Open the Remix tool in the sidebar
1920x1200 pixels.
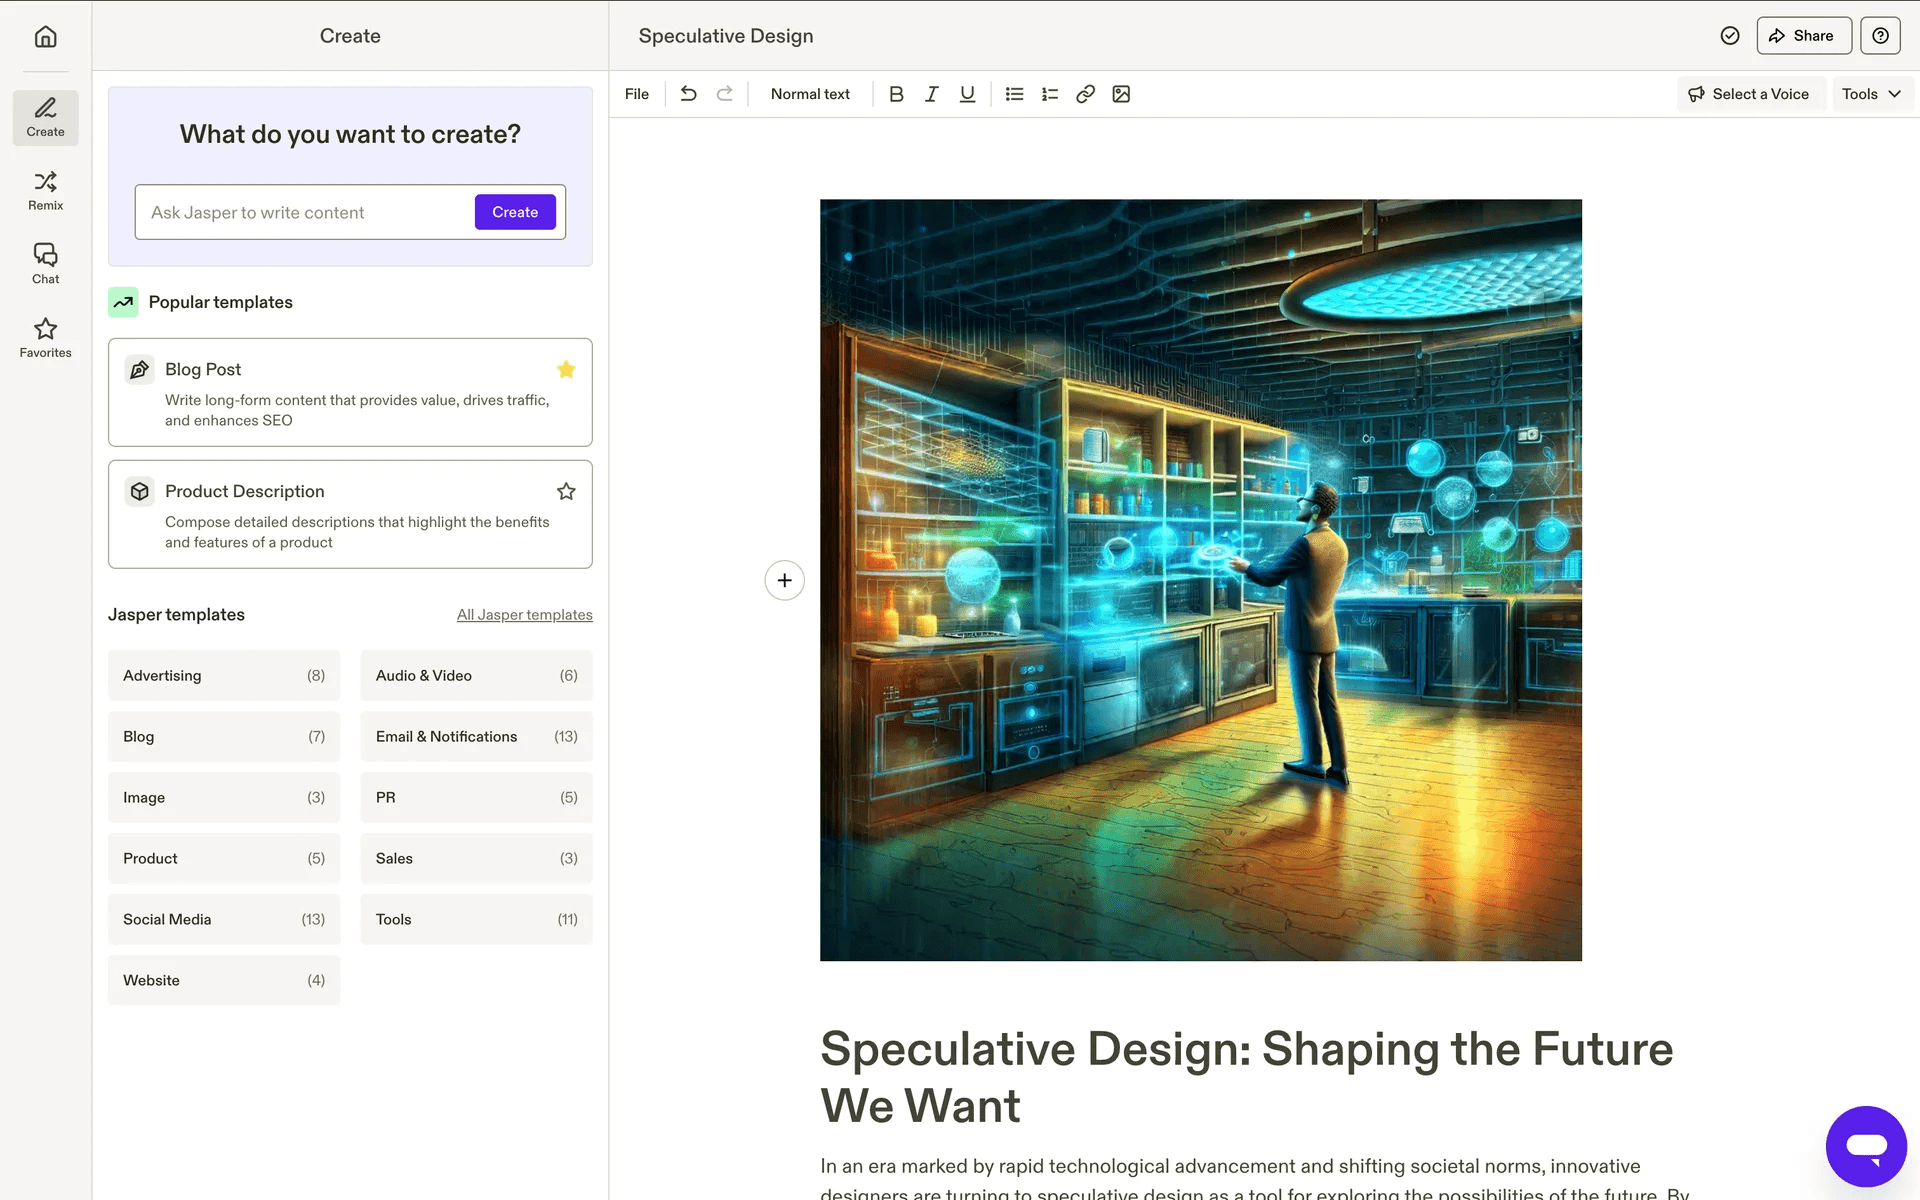[45, 190]
